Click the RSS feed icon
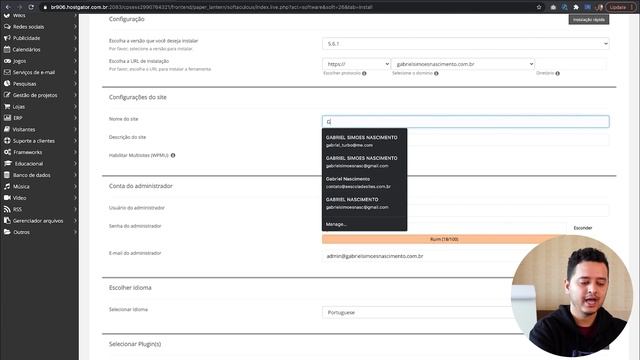The width and height of the screenshot is (640, 360). pos(7,209)
